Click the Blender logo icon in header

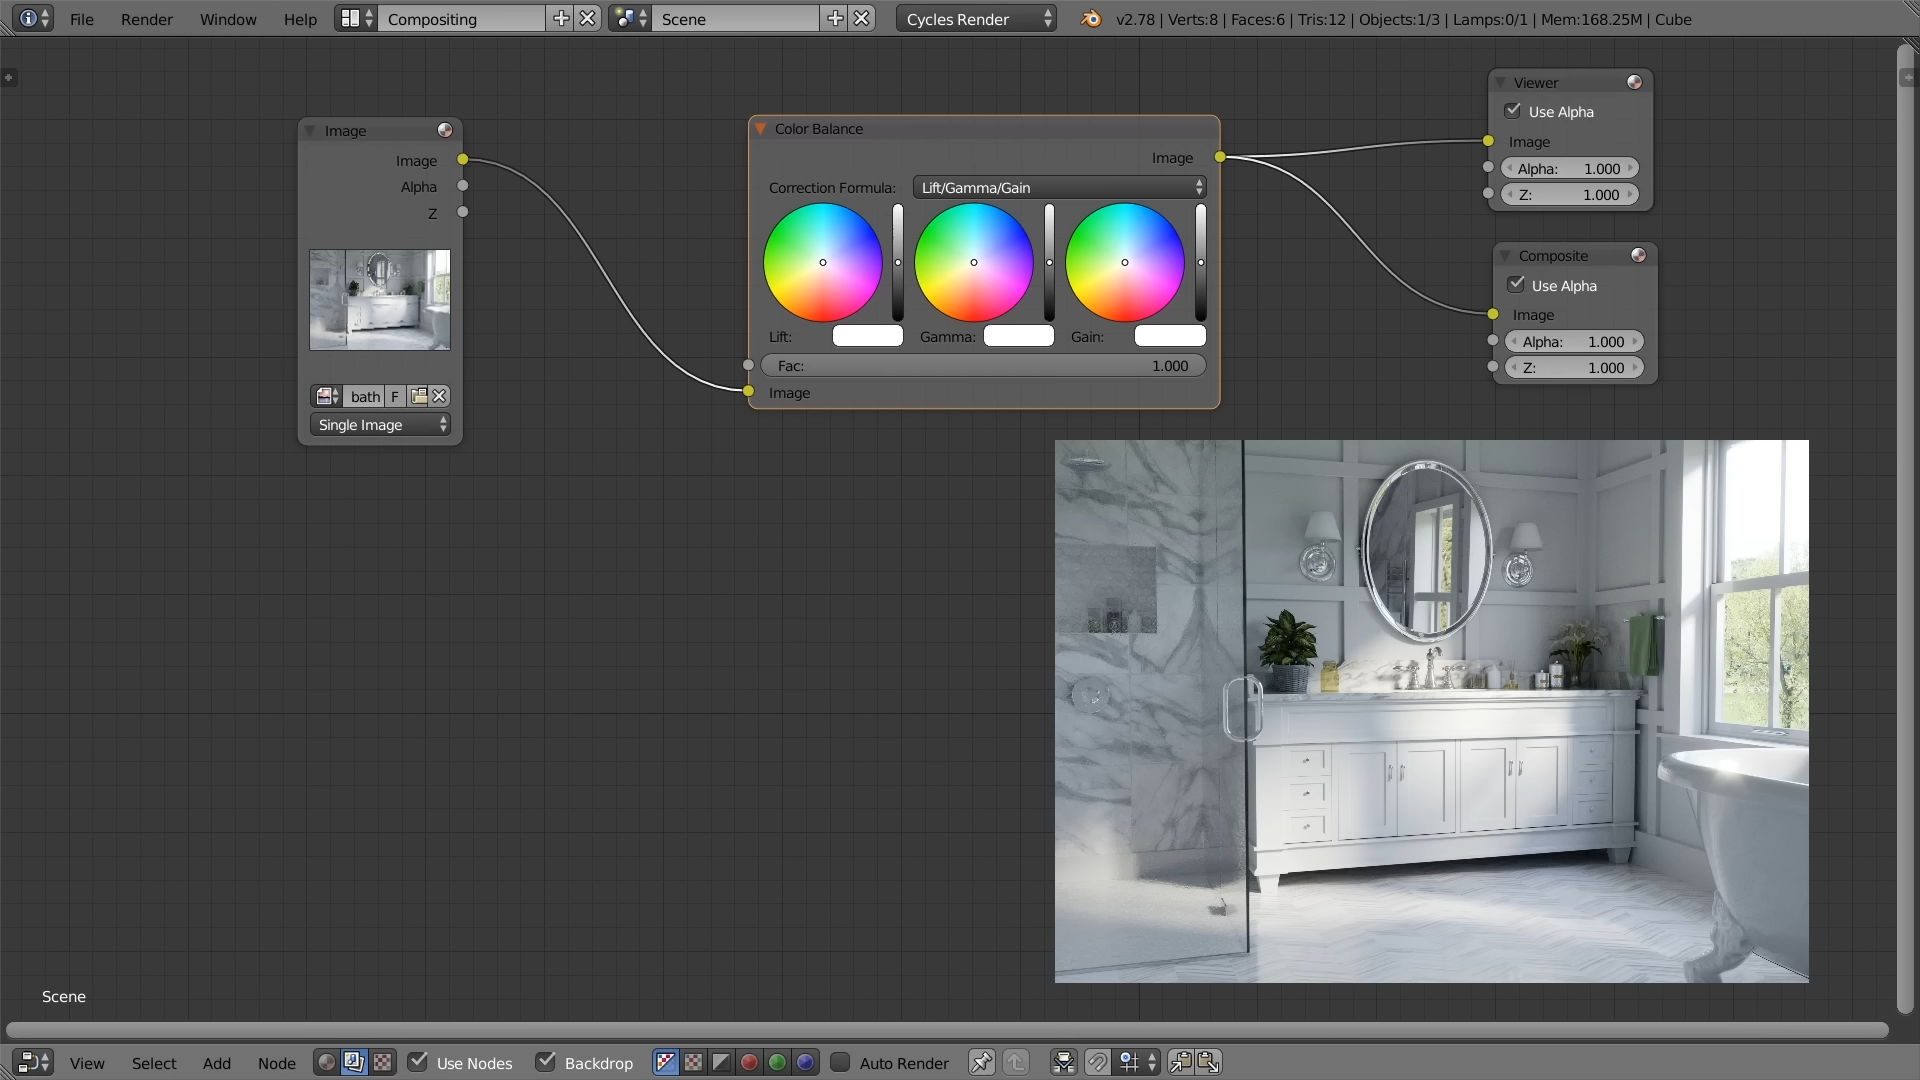(1091, 19)
